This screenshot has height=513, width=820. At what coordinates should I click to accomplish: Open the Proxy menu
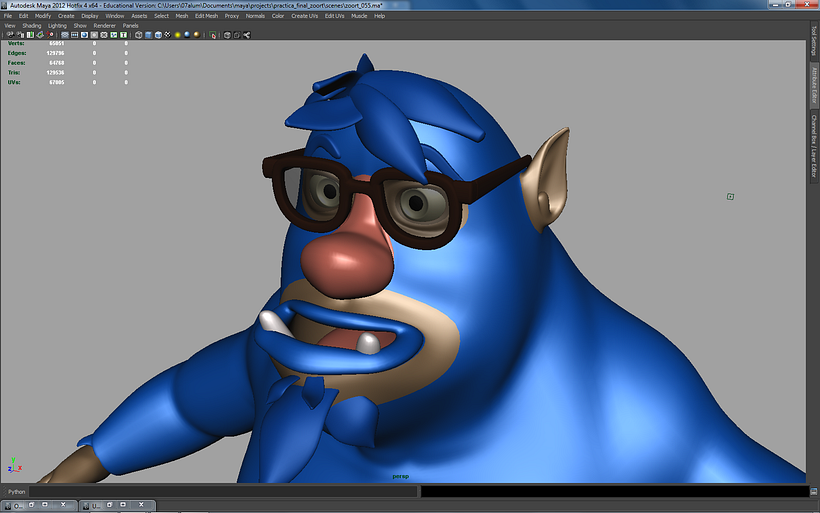click(232, 16)
